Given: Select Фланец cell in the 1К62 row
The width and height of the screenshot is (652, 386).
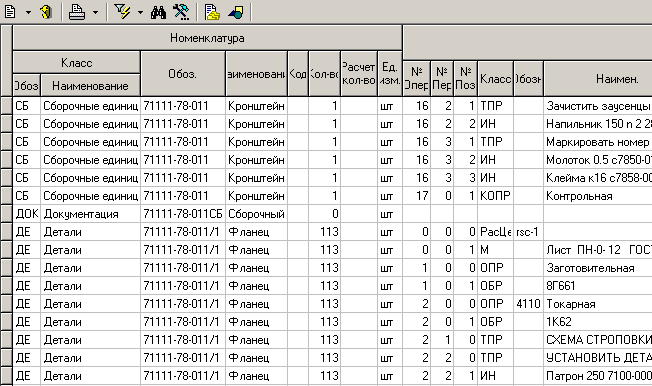Looking at the screenshot, I should point(256,322).
